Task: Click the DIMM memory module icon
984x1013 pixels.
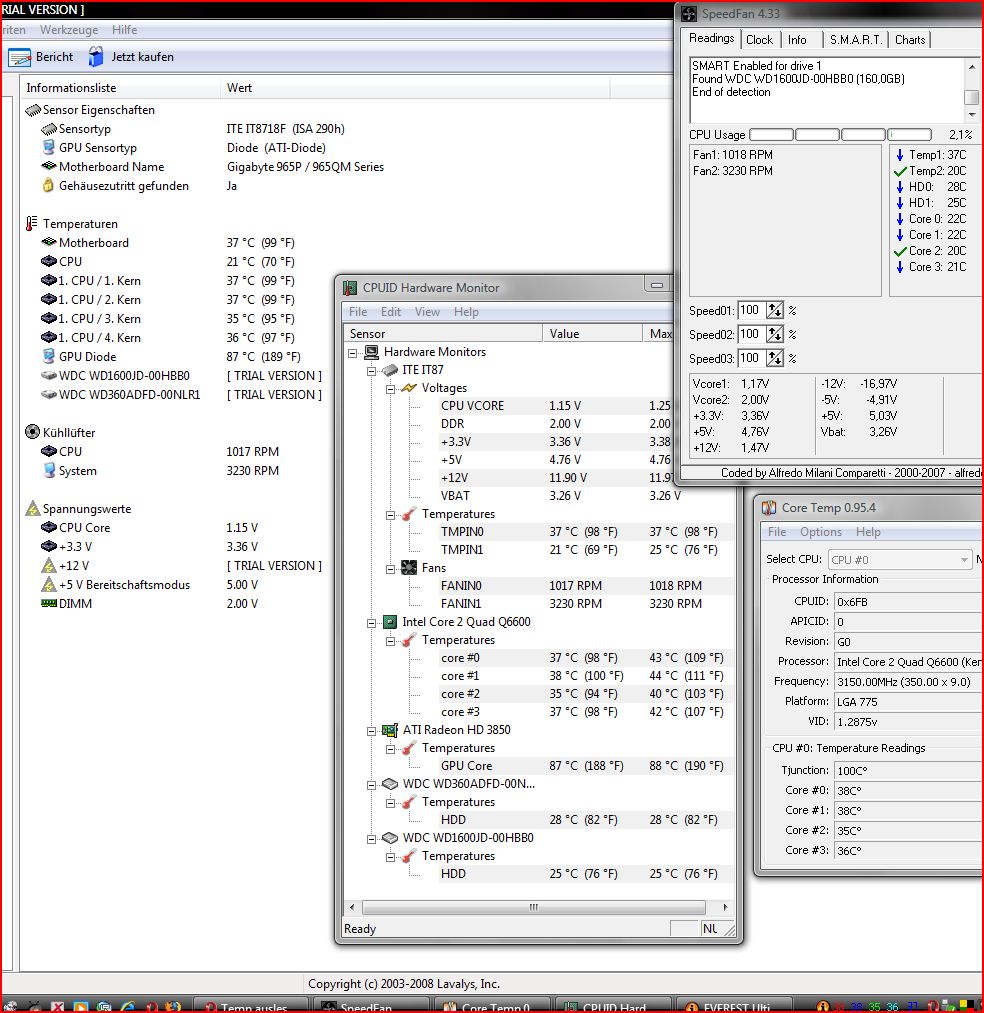Action: coord(48,603)
